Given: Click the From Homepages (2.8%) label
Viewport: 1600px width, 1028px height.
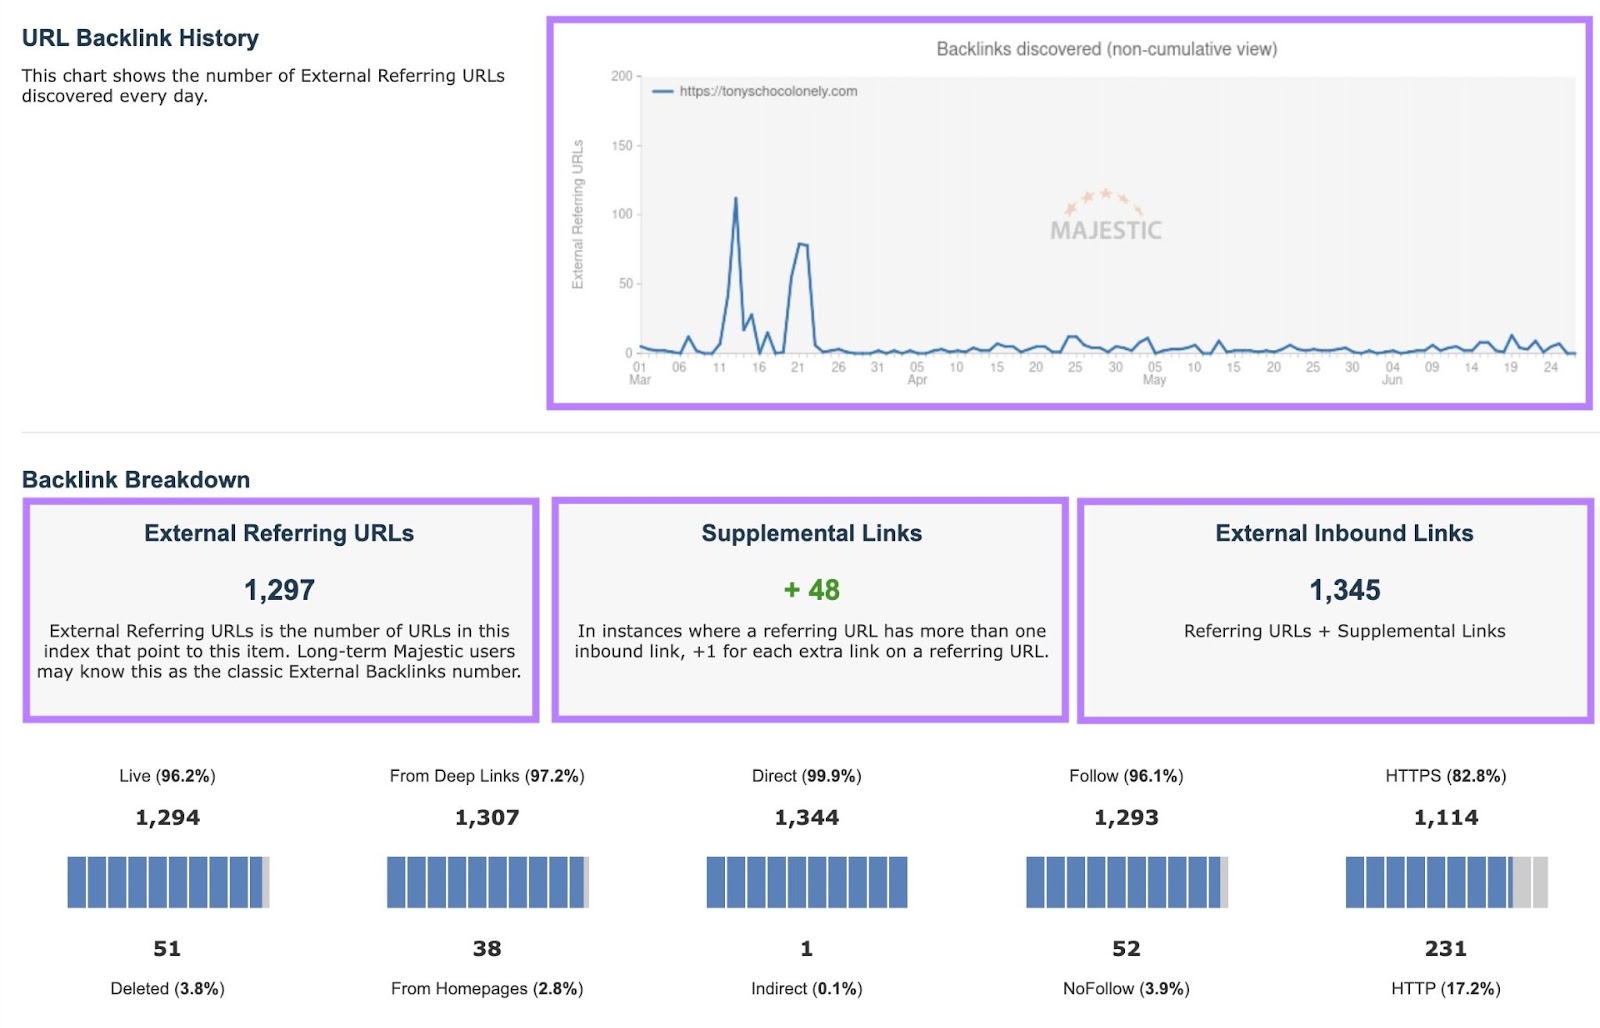Looking at the screenshot, I should tap(487, 989).
